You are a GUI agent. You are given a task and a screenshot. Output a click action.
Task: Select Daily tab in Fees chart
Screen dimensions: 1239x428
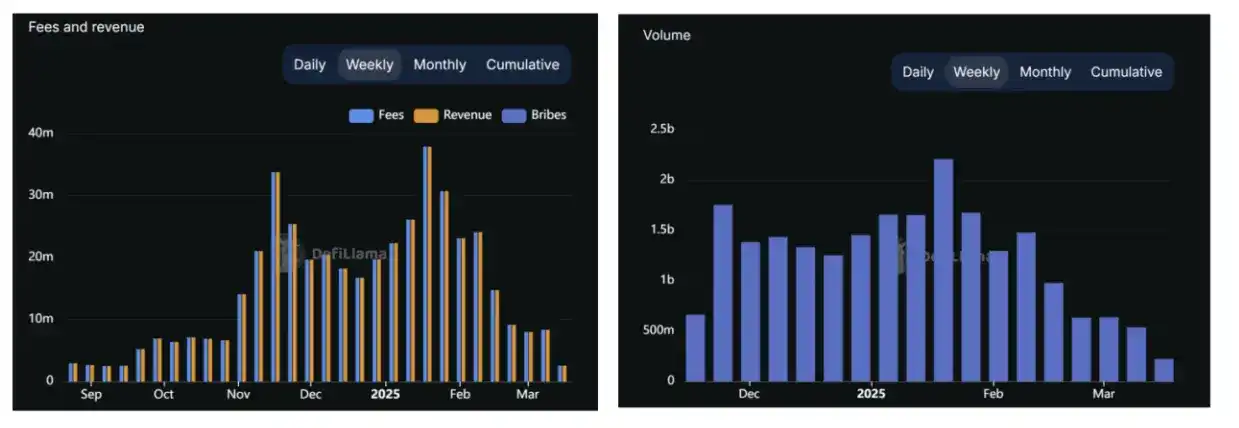pyautogui.click(x=309, y=65)
